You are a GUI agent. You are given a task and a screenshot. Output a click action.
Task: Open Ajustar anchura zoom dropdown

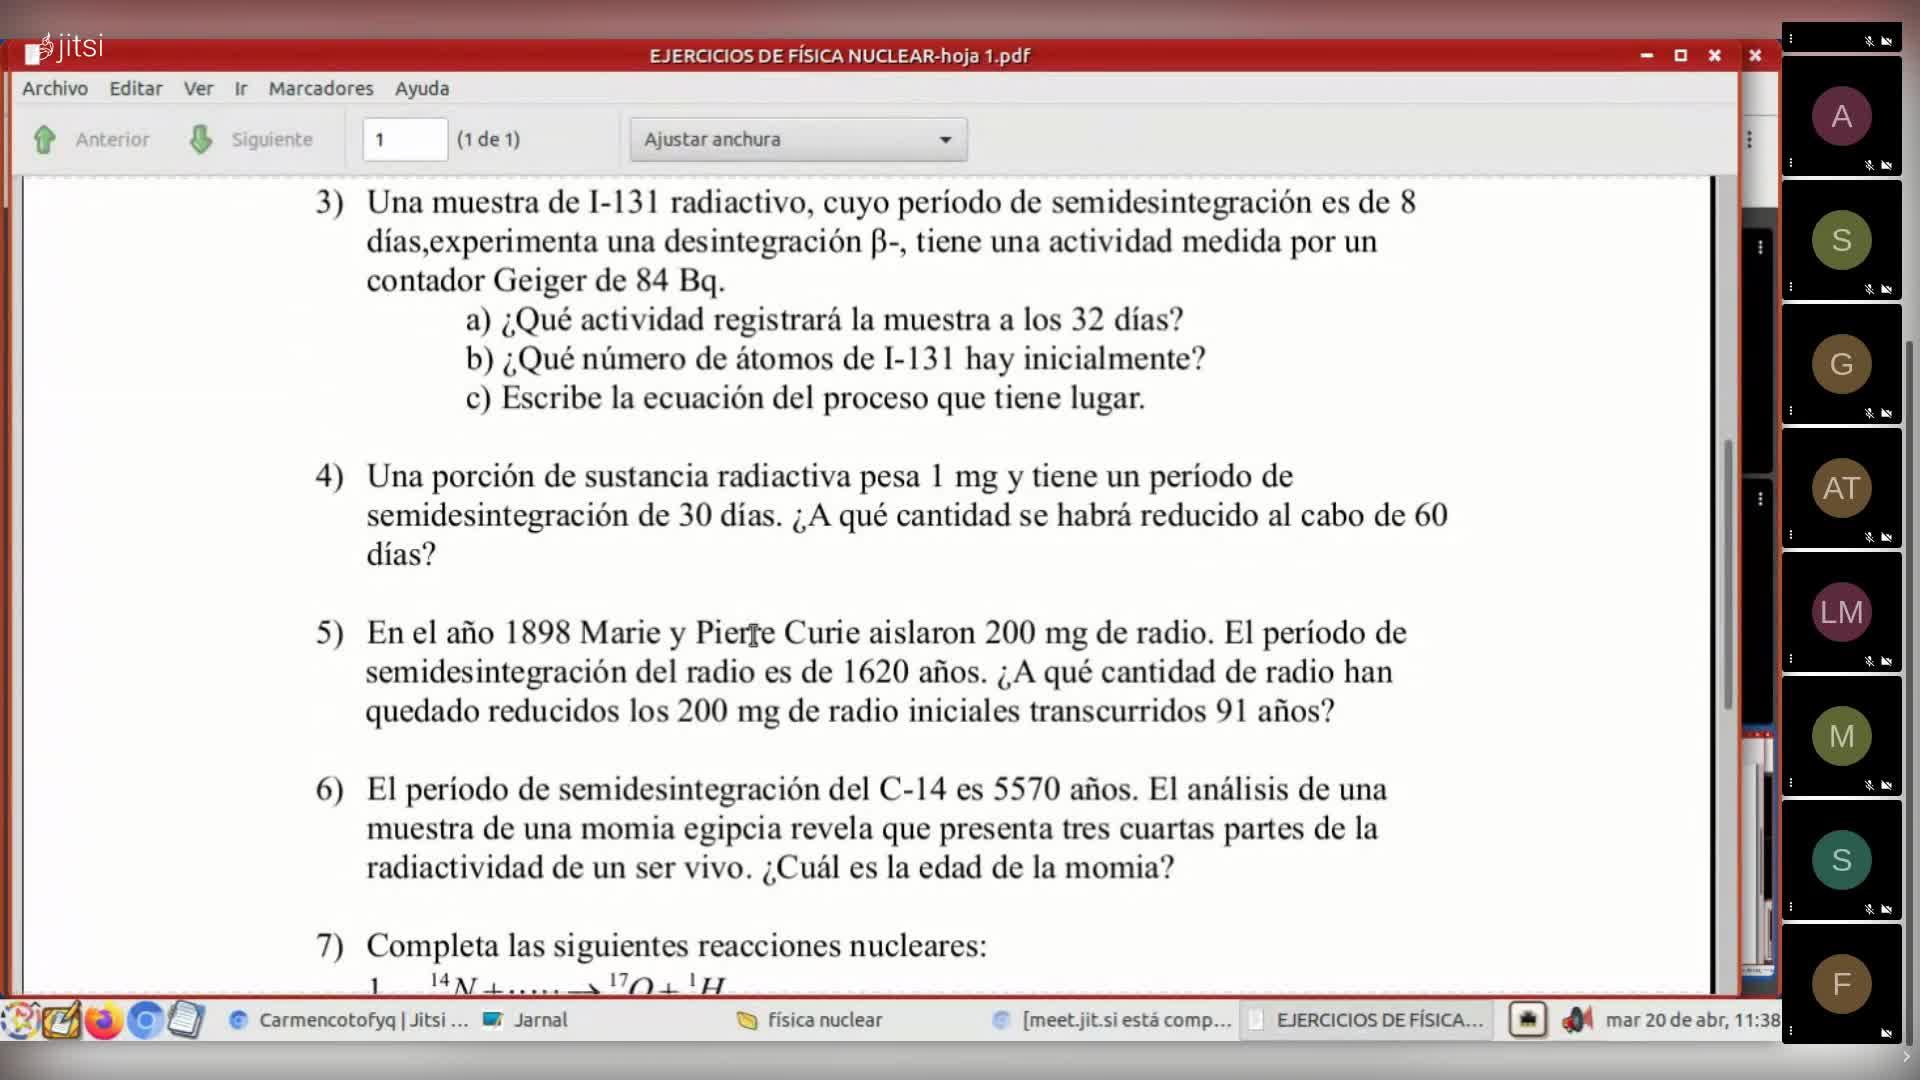tap(798, 140)
